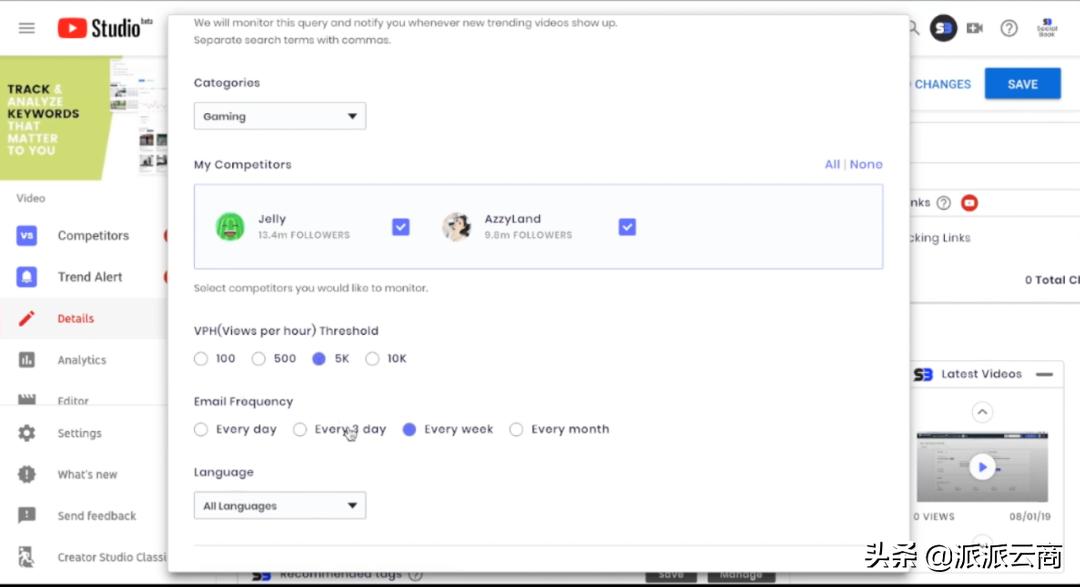Select the 5K VPH threshold
The width and height of the screenshot is (1080, 587).
[x=319, y=359]
